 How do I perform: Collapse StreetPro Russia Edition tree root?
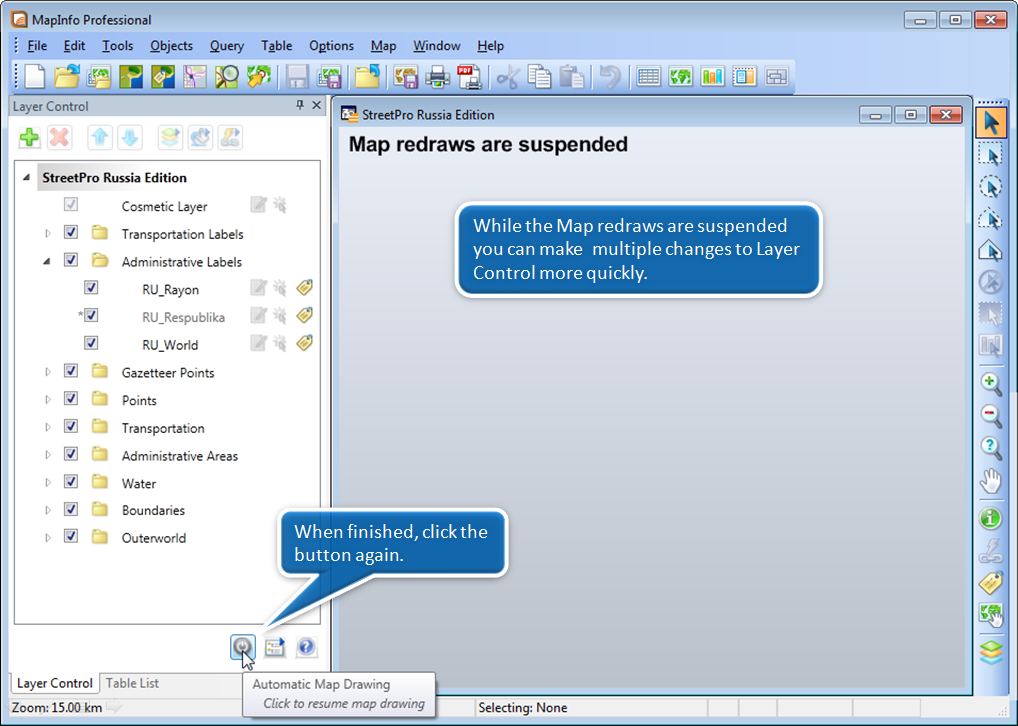(x=27, y=177)
